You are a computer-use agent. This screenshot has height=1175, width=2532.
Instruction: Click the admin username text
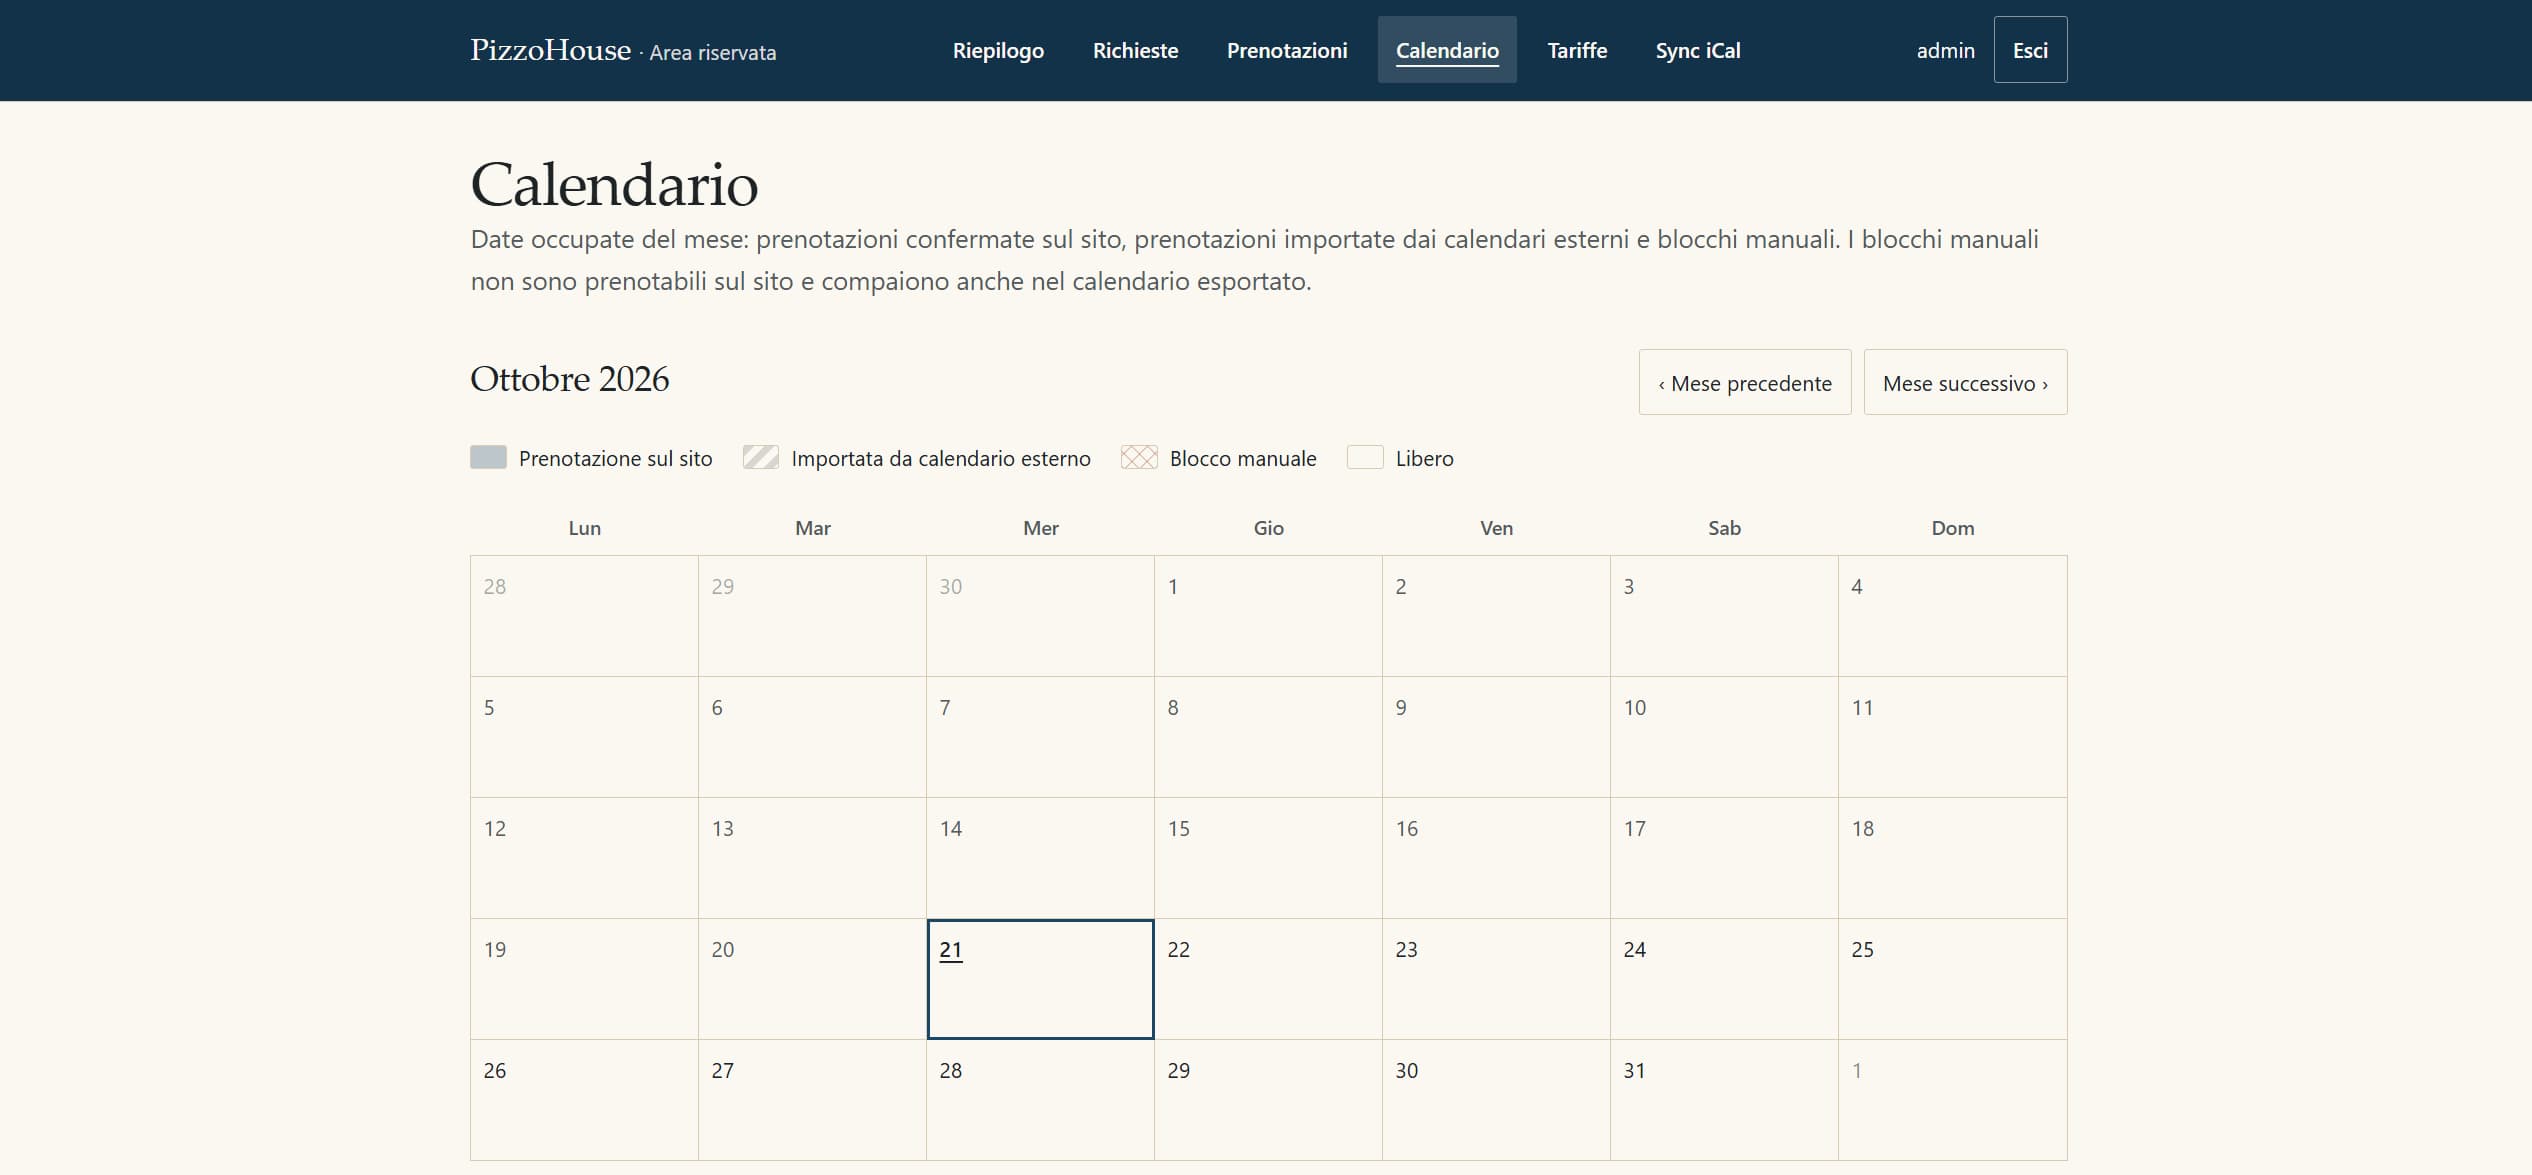[1945, 50]
